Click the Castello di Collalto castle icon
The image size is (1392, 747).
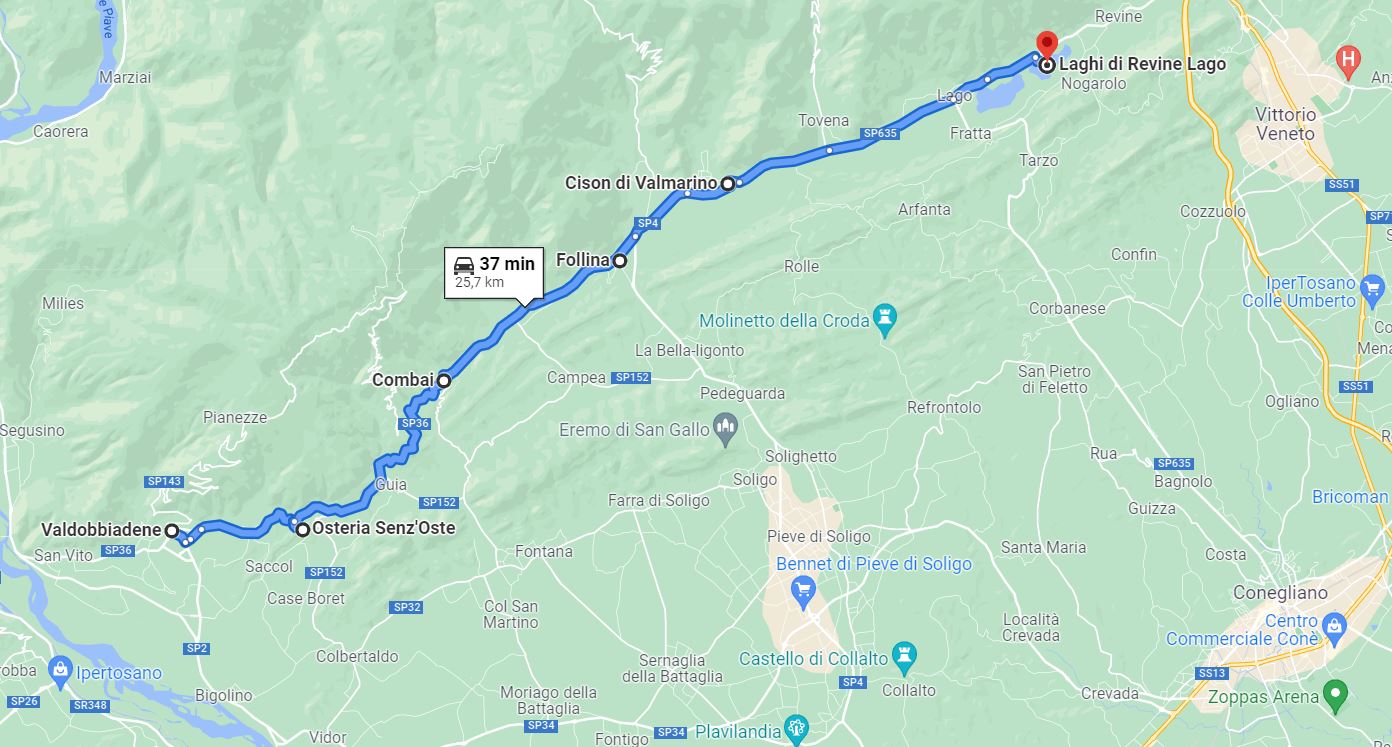(903, 656)
